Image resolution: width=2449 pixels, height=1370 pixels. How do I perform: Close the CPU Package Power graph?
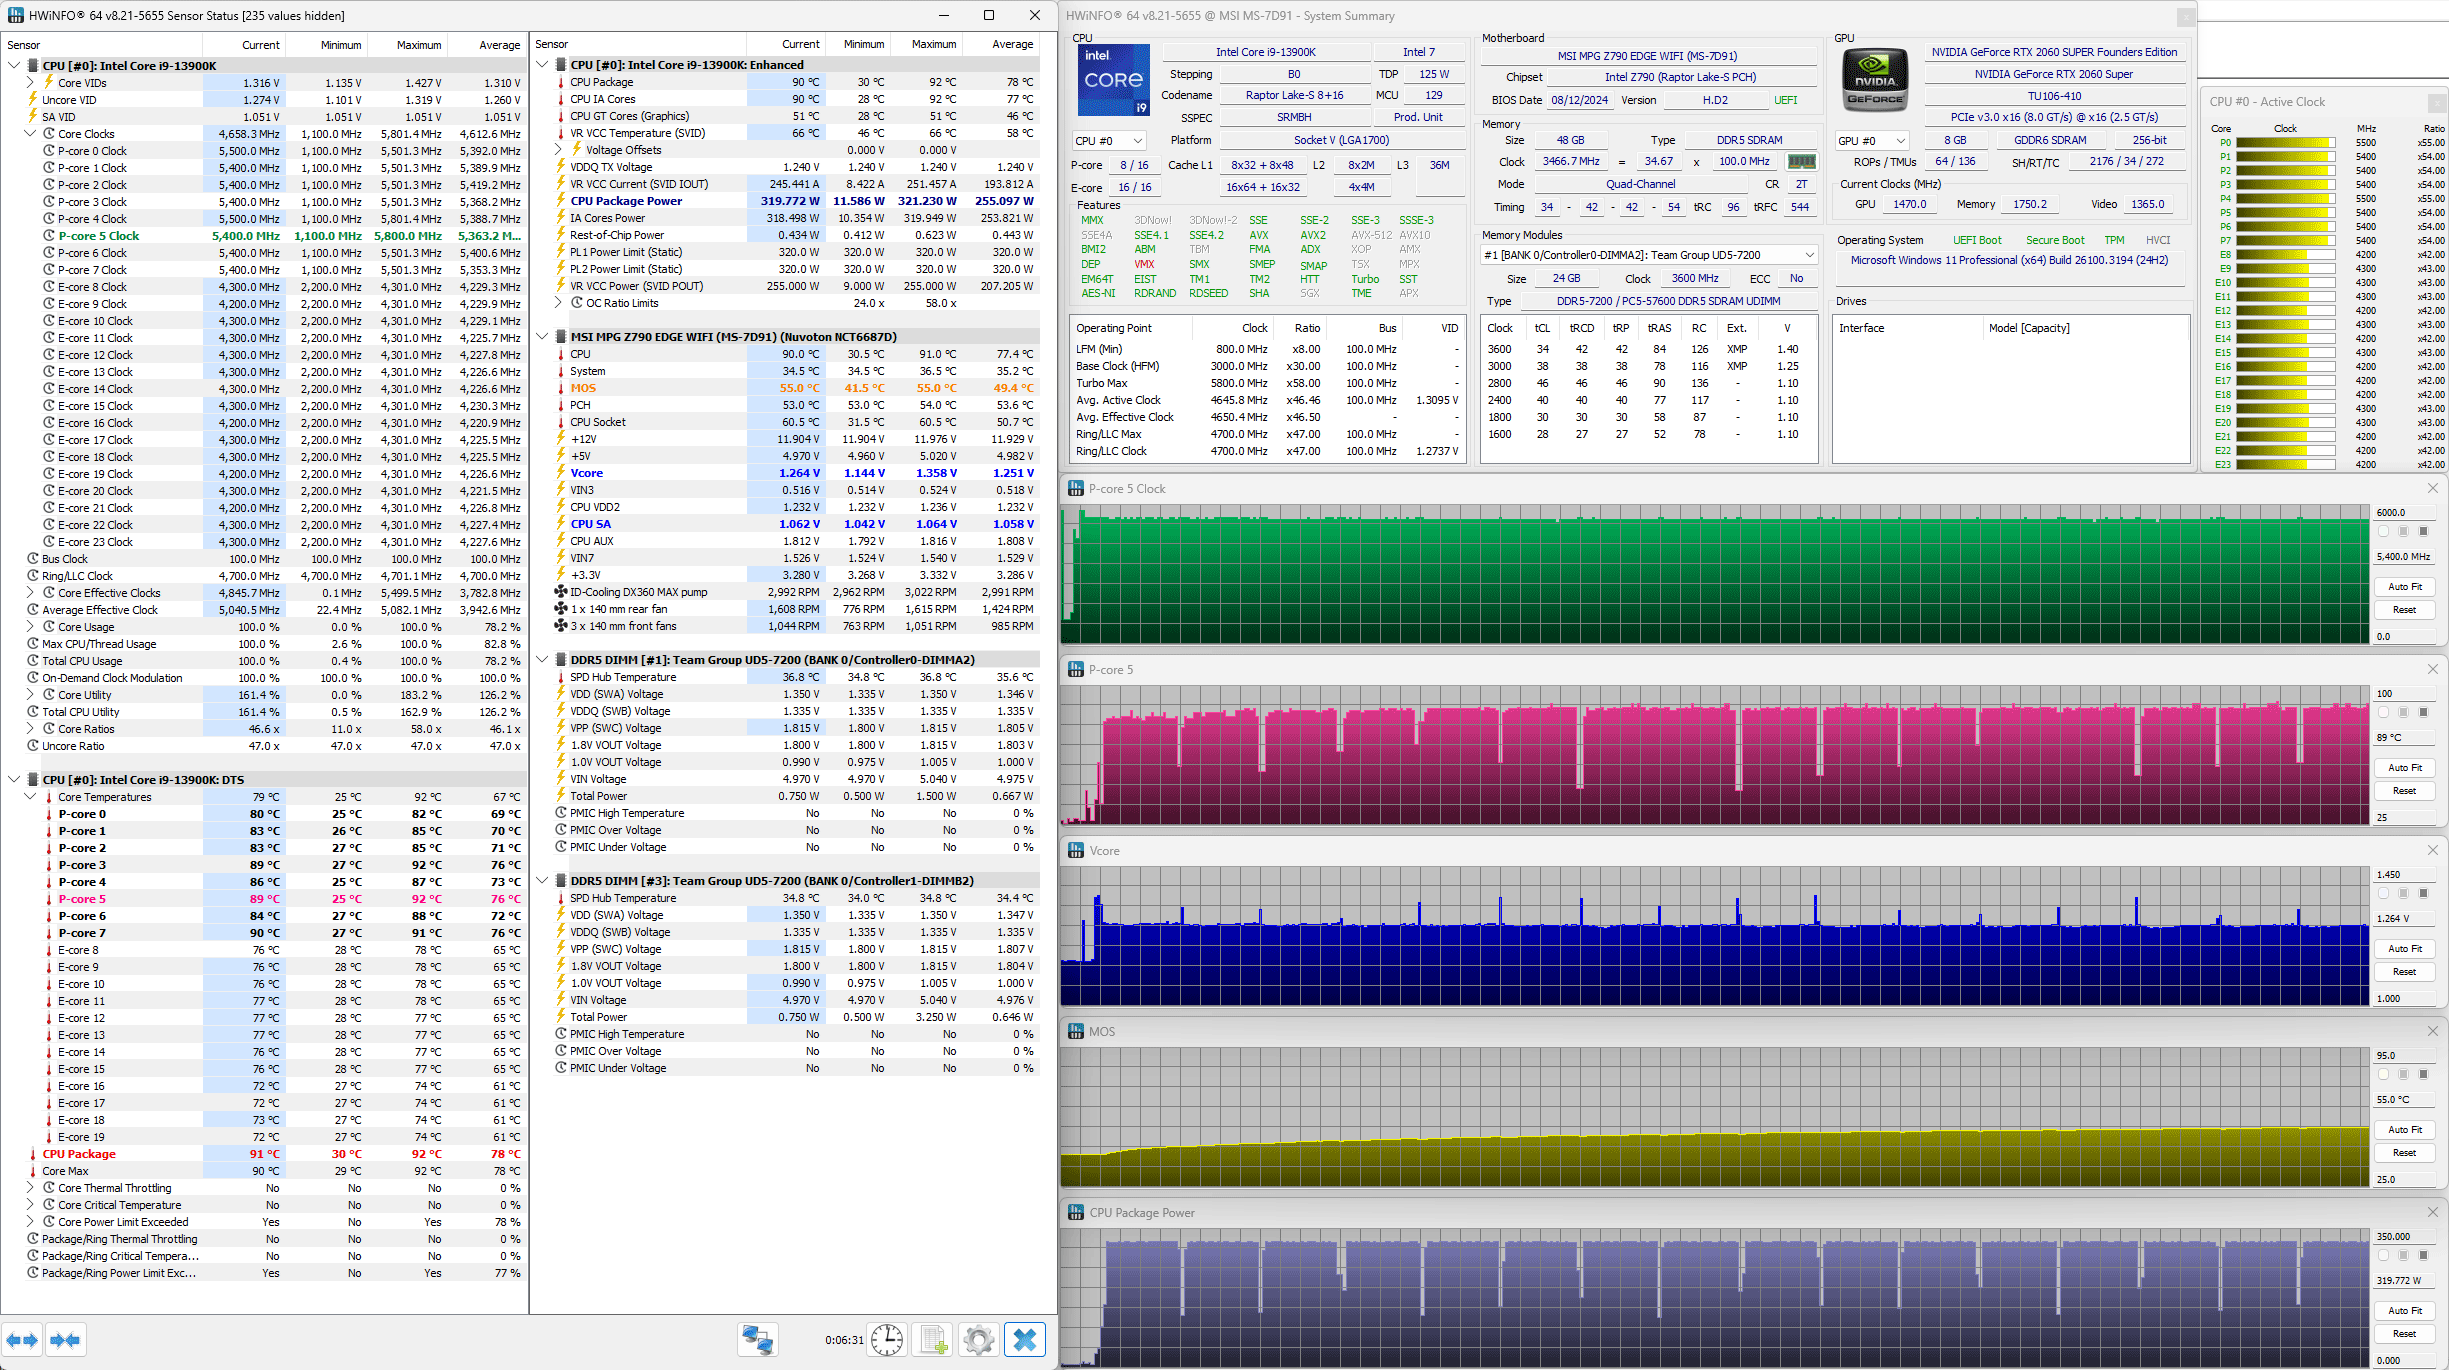(2433, 1212)
